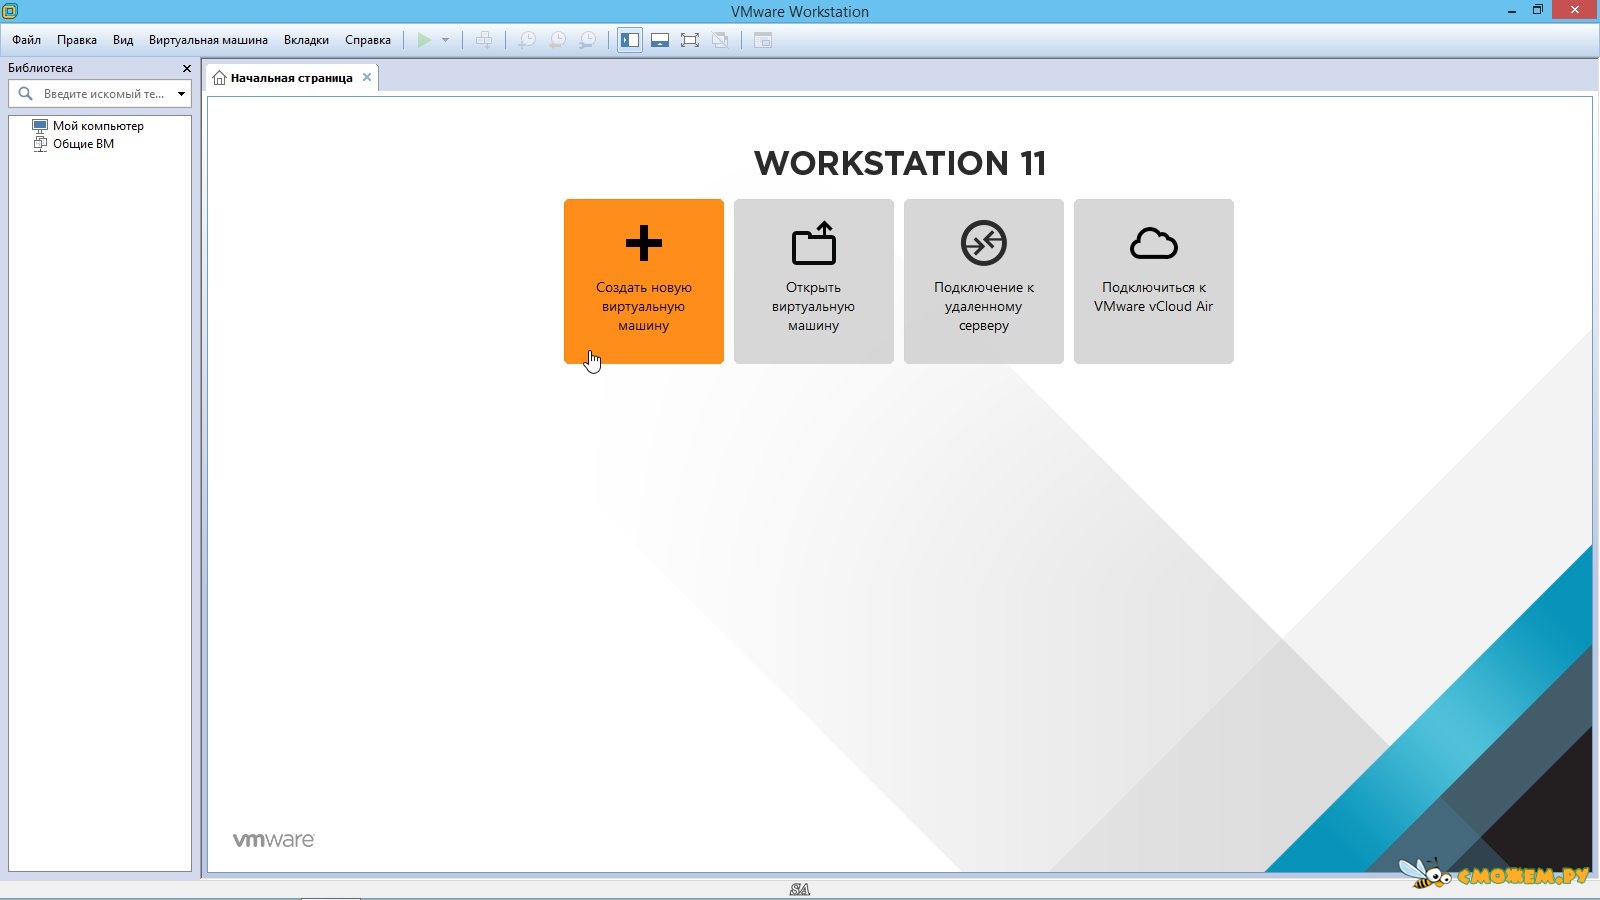Open the power options dropdown arrow

click(445, 40)
